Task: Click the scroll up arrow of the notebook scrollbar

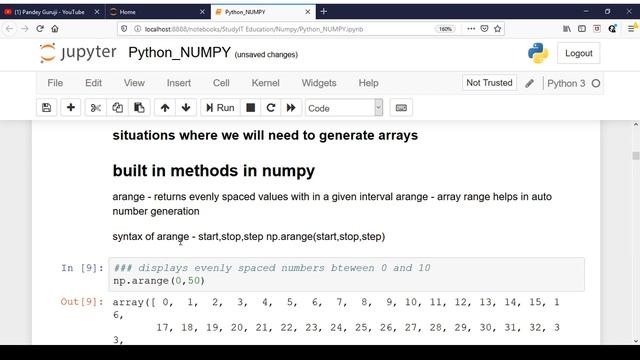Action: point(636,124)
